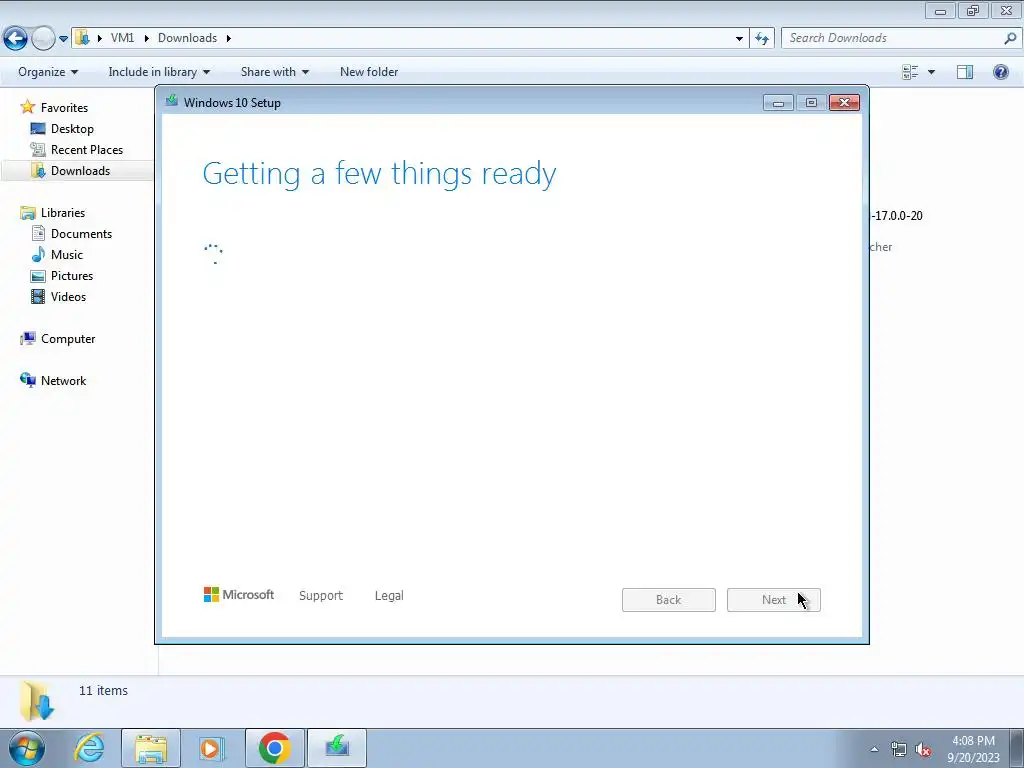Select the VM1 breadcrumb in address bar
The image size is (1024, 768).
pos(122,38)
